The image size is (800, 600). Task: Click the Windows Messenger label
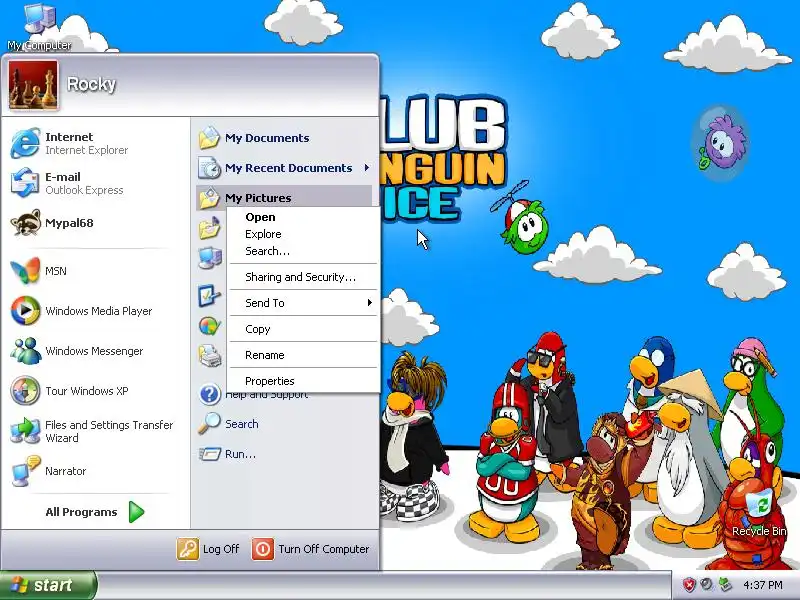(x=94, y=351)
